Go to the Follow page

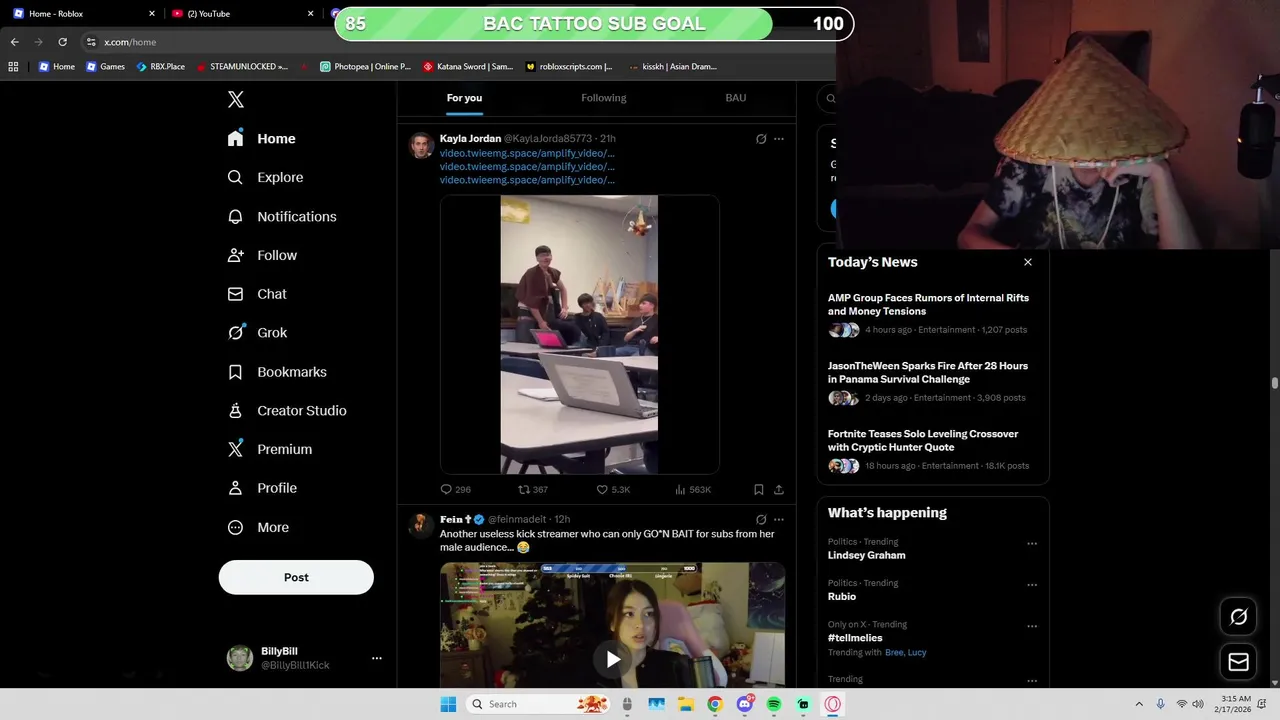click(262, 255)
